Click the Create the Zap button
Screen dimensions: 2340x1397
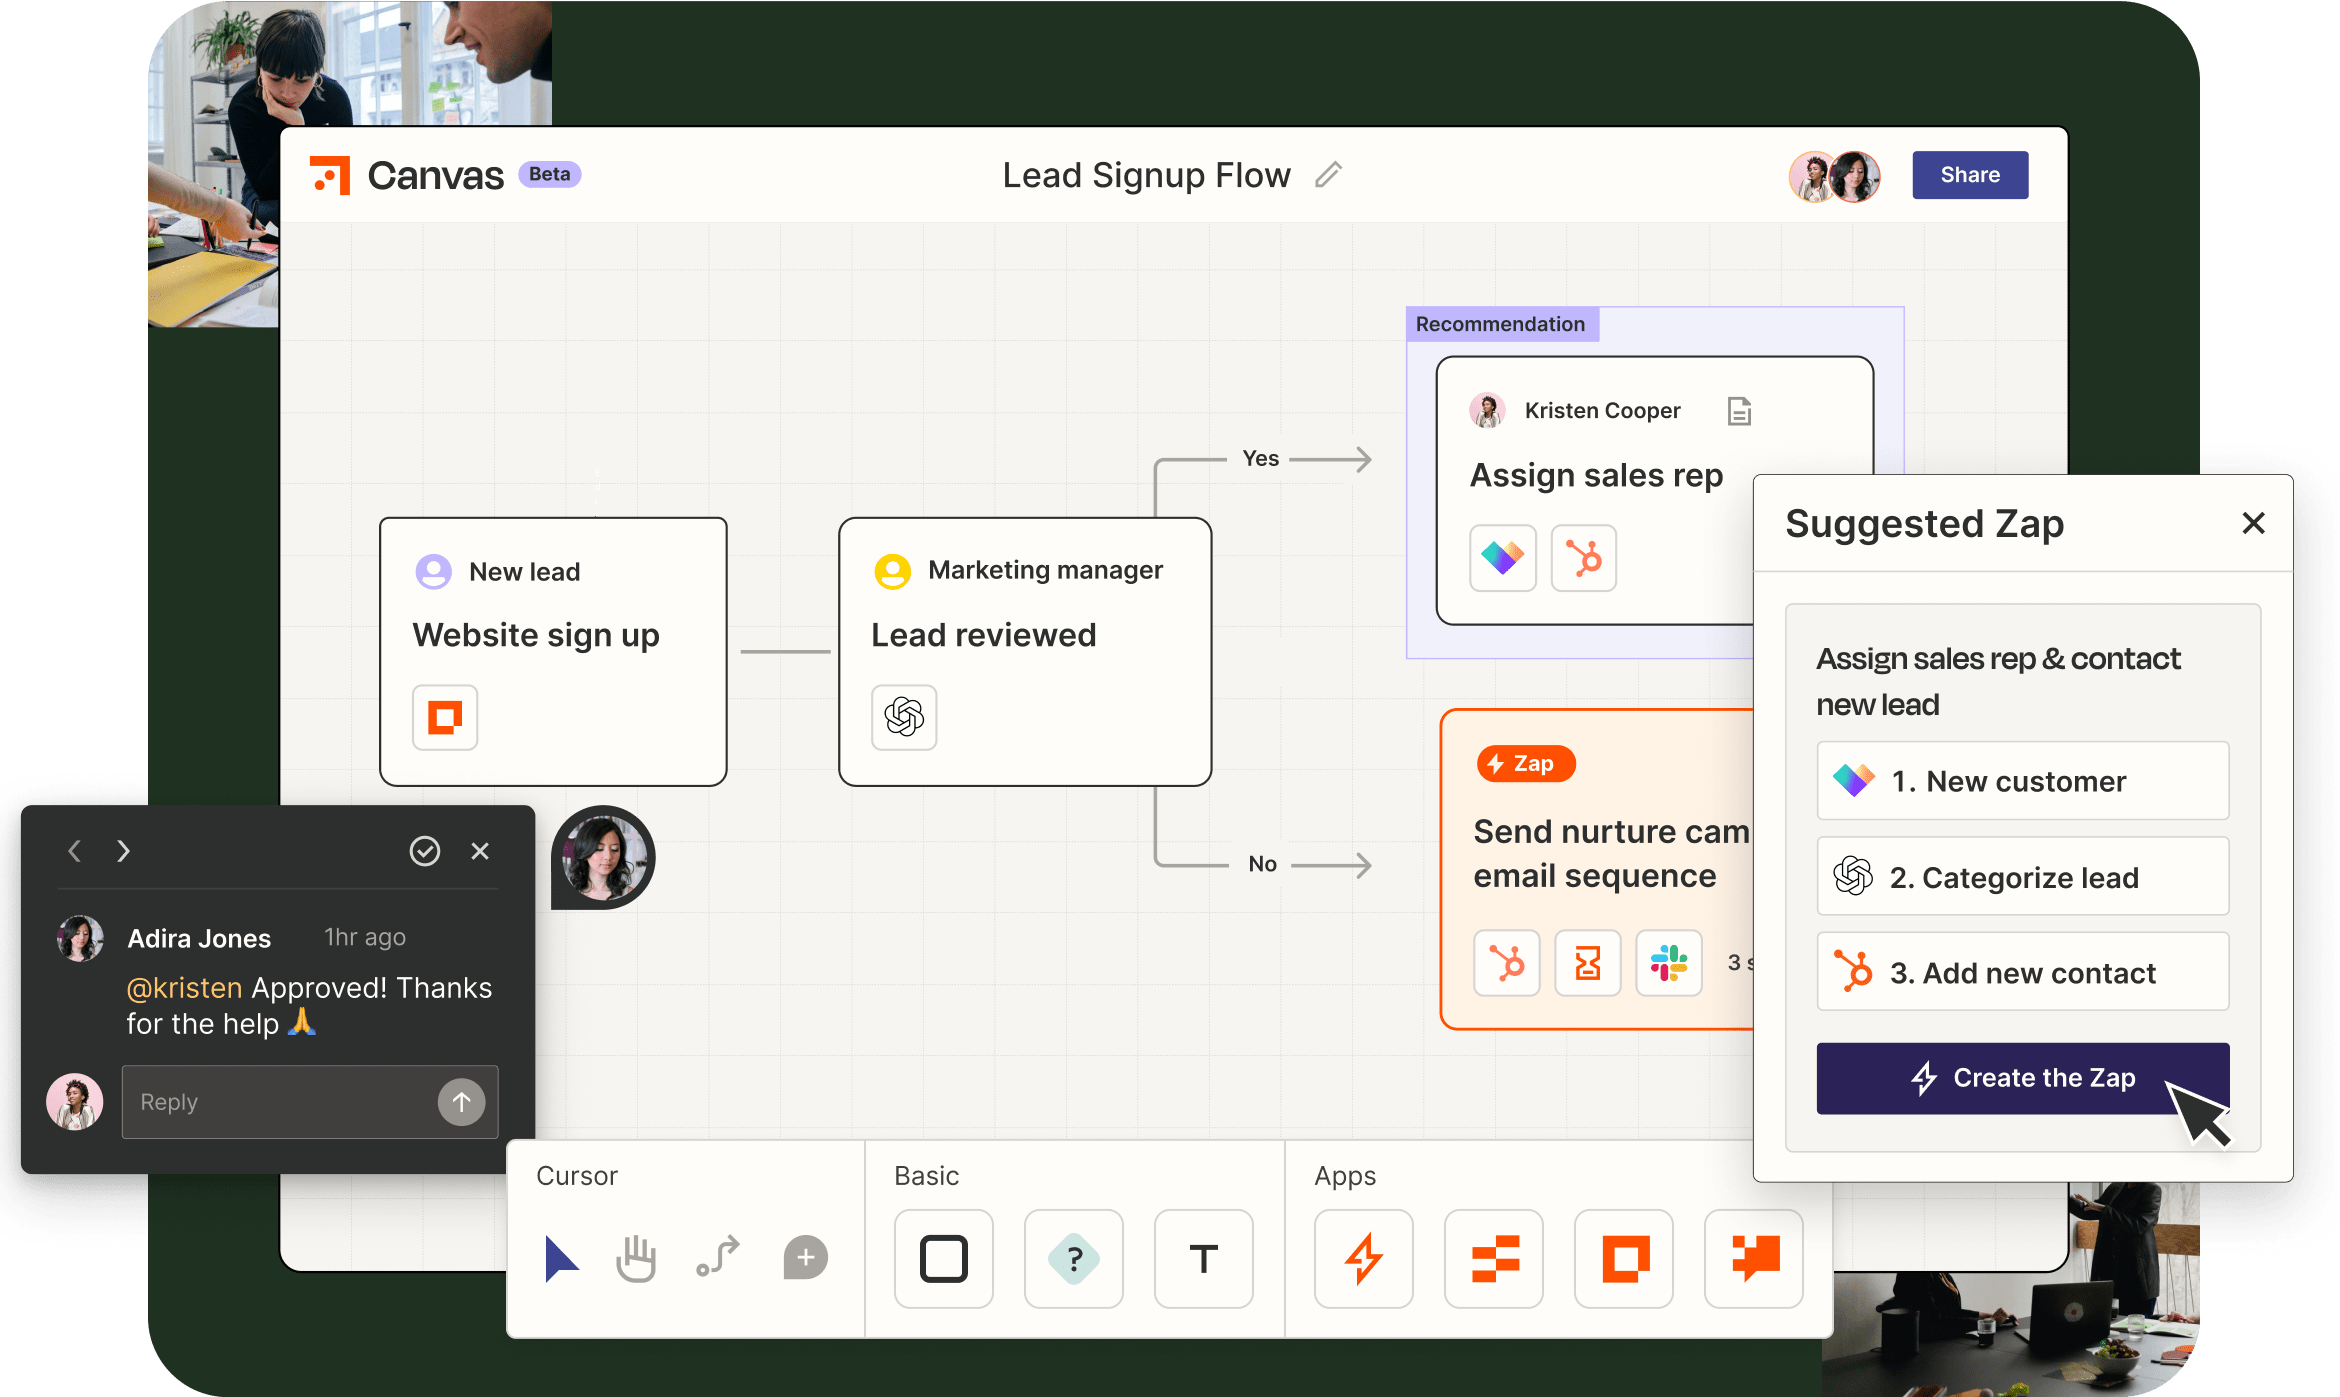2022,1078
